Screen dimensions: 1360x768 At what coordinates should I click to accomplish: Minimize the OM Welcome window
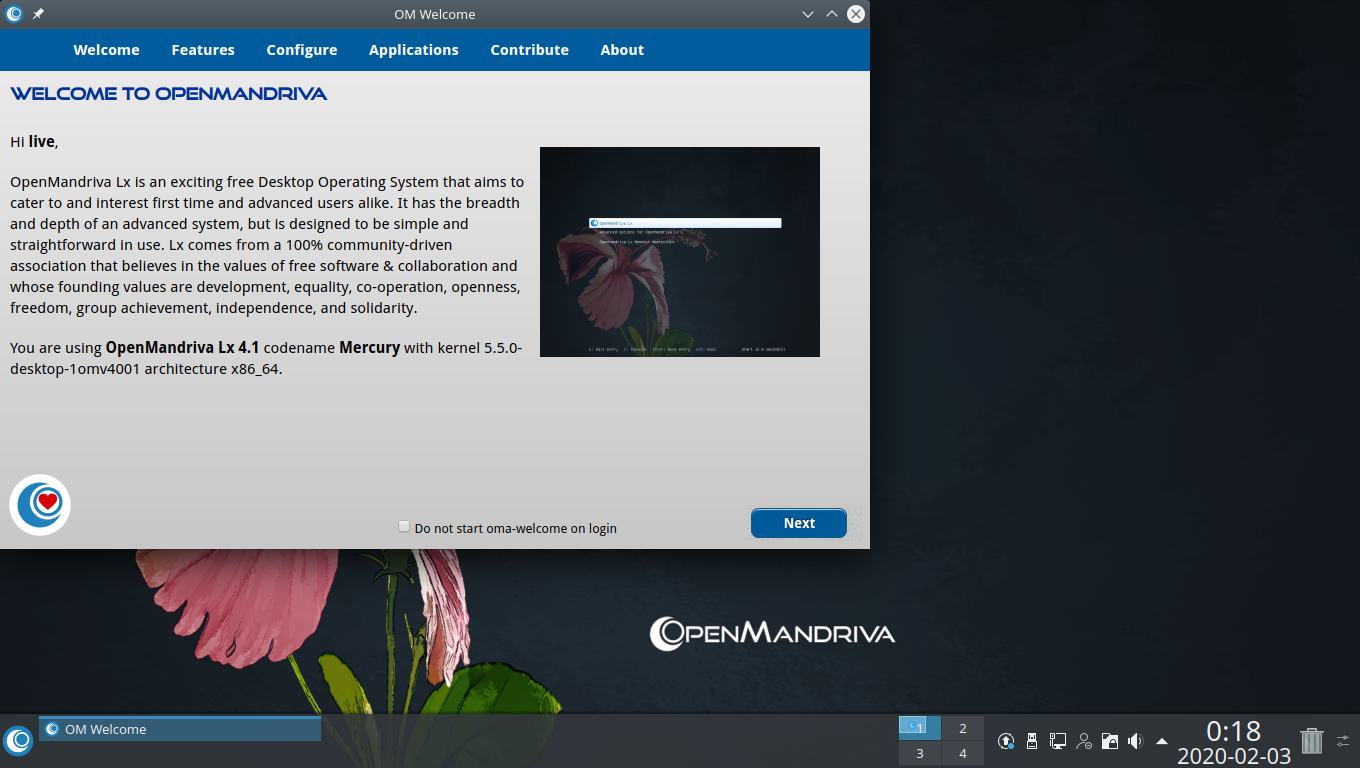tap(808, 14)
